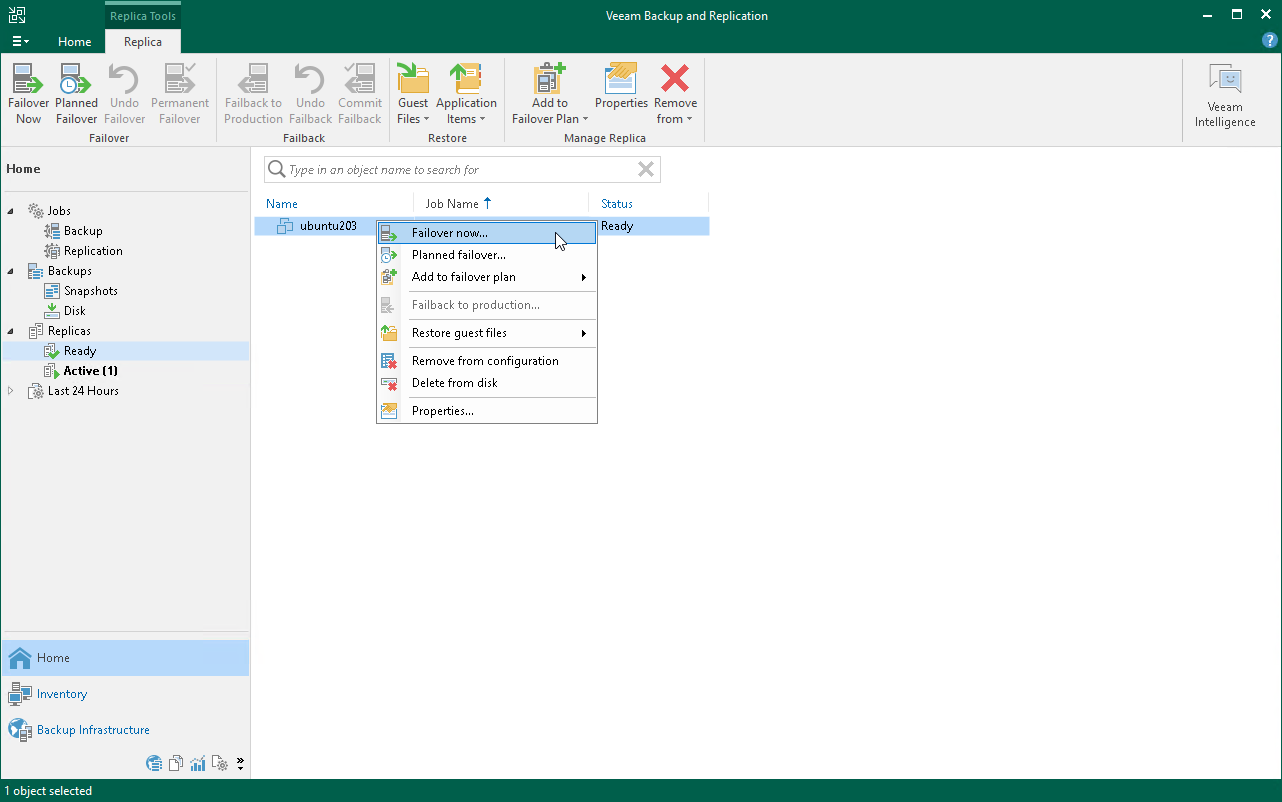The image size is (1282, 802).
Task: Sort list by the Name column header
Action: (282, 204)
